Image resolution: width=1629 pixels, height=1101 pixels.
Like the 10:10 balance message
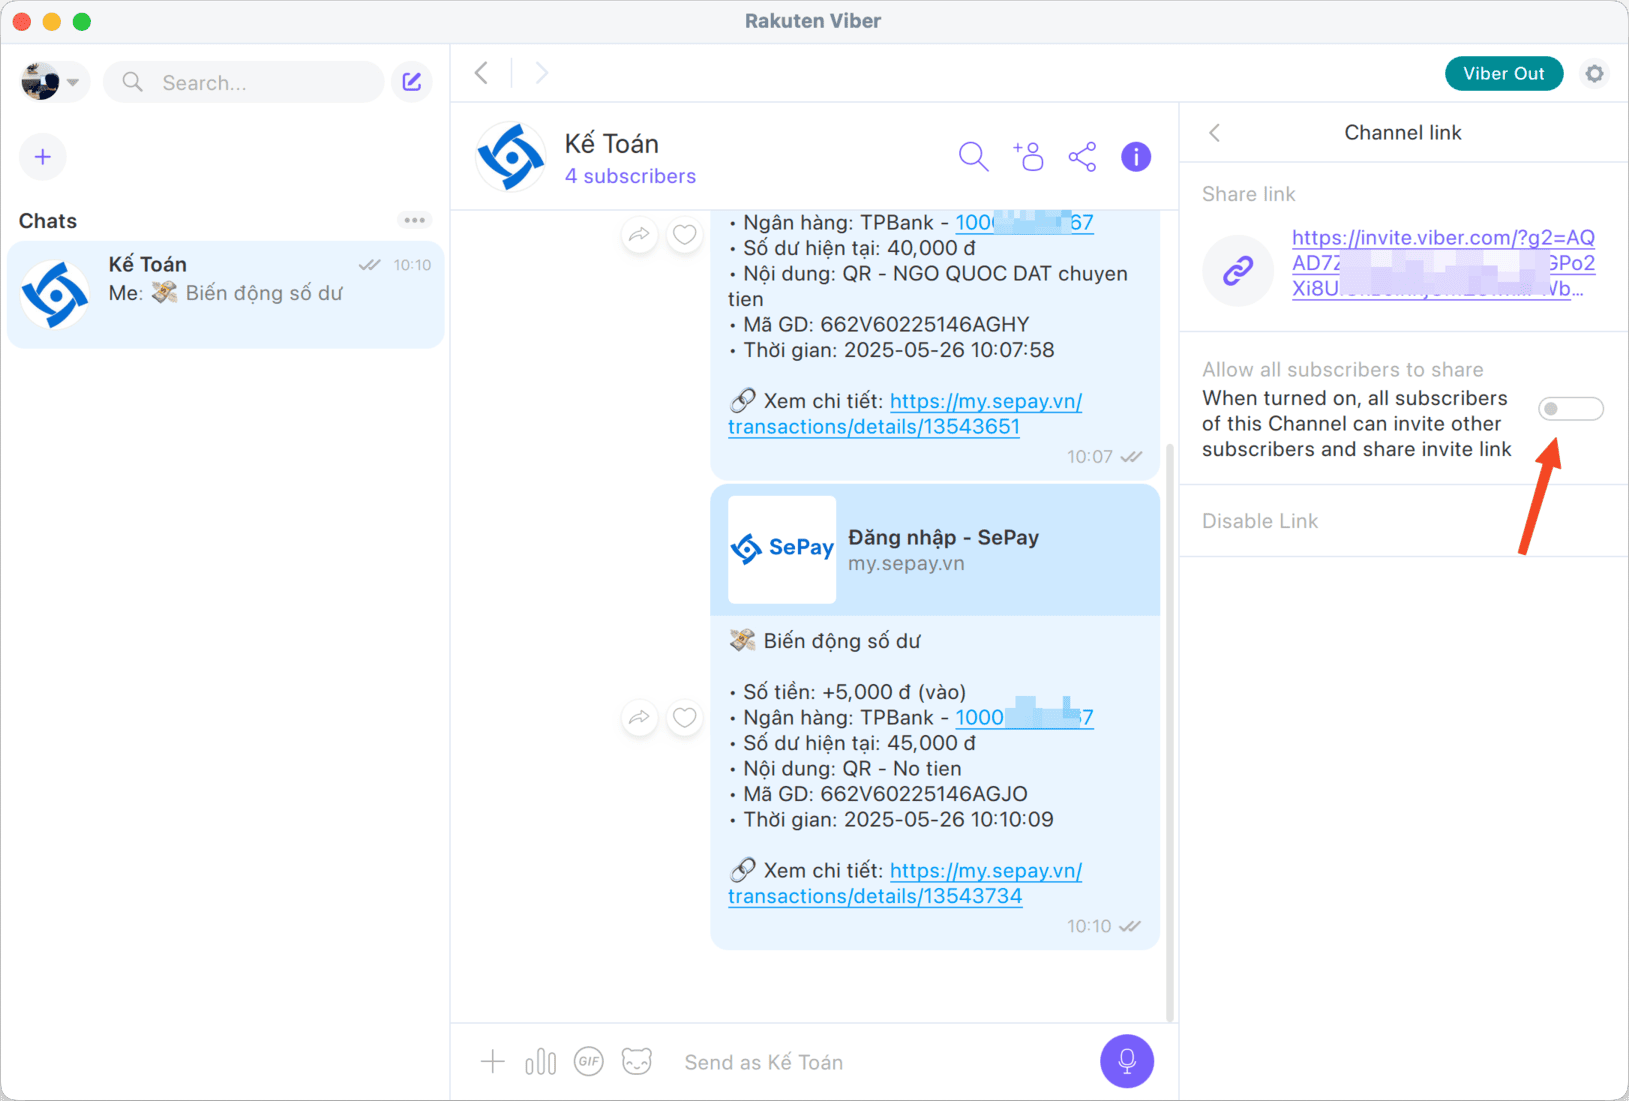point(685,717)
